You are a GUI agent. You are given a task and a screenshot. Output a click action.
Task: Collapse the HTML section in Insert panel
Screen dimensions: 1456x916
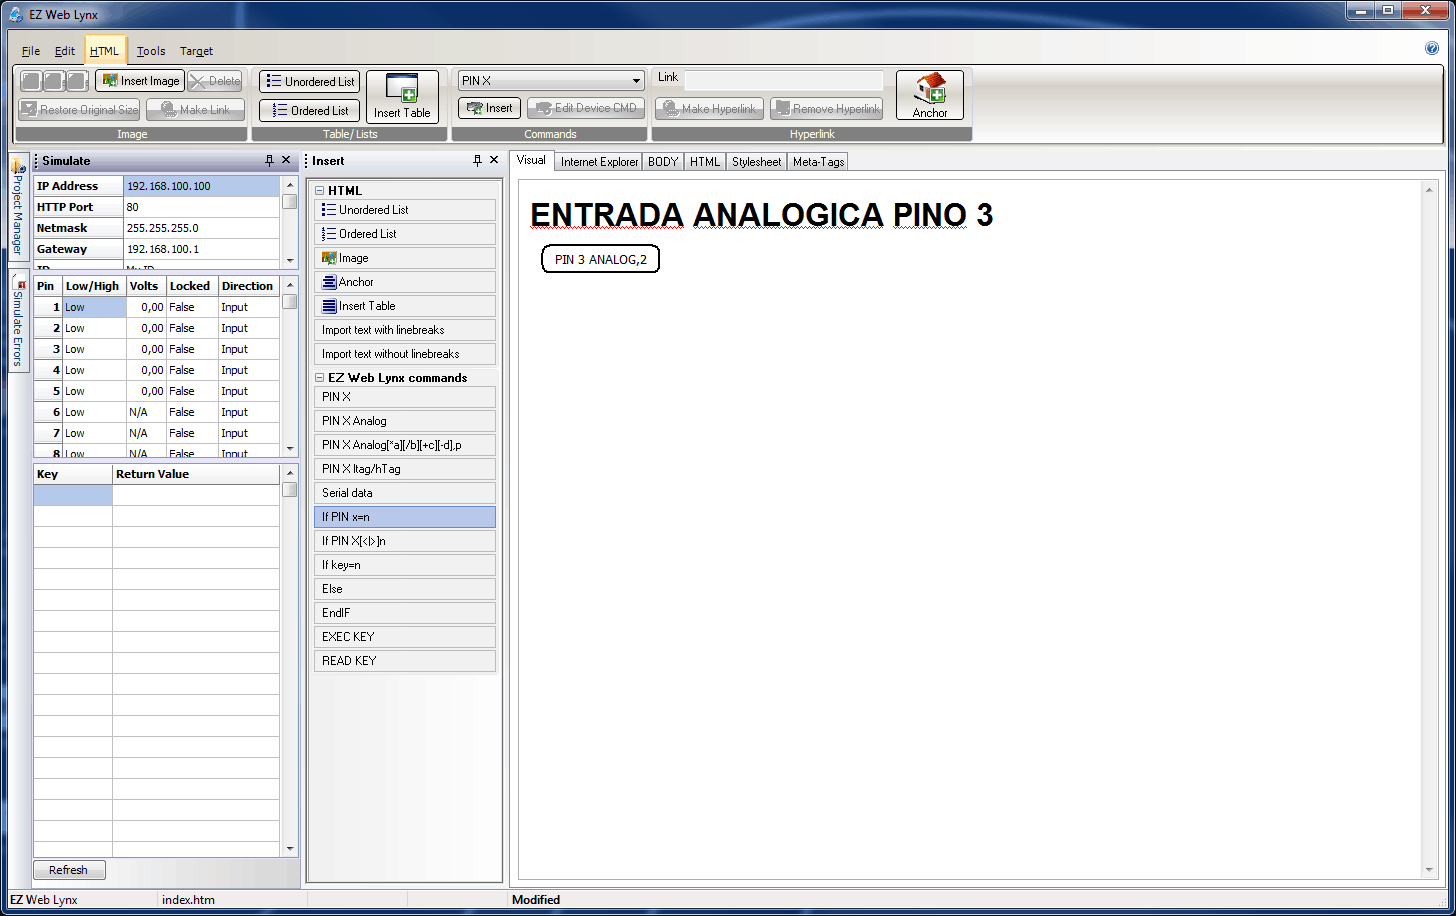pyautogui.click(x=320, y=191)
